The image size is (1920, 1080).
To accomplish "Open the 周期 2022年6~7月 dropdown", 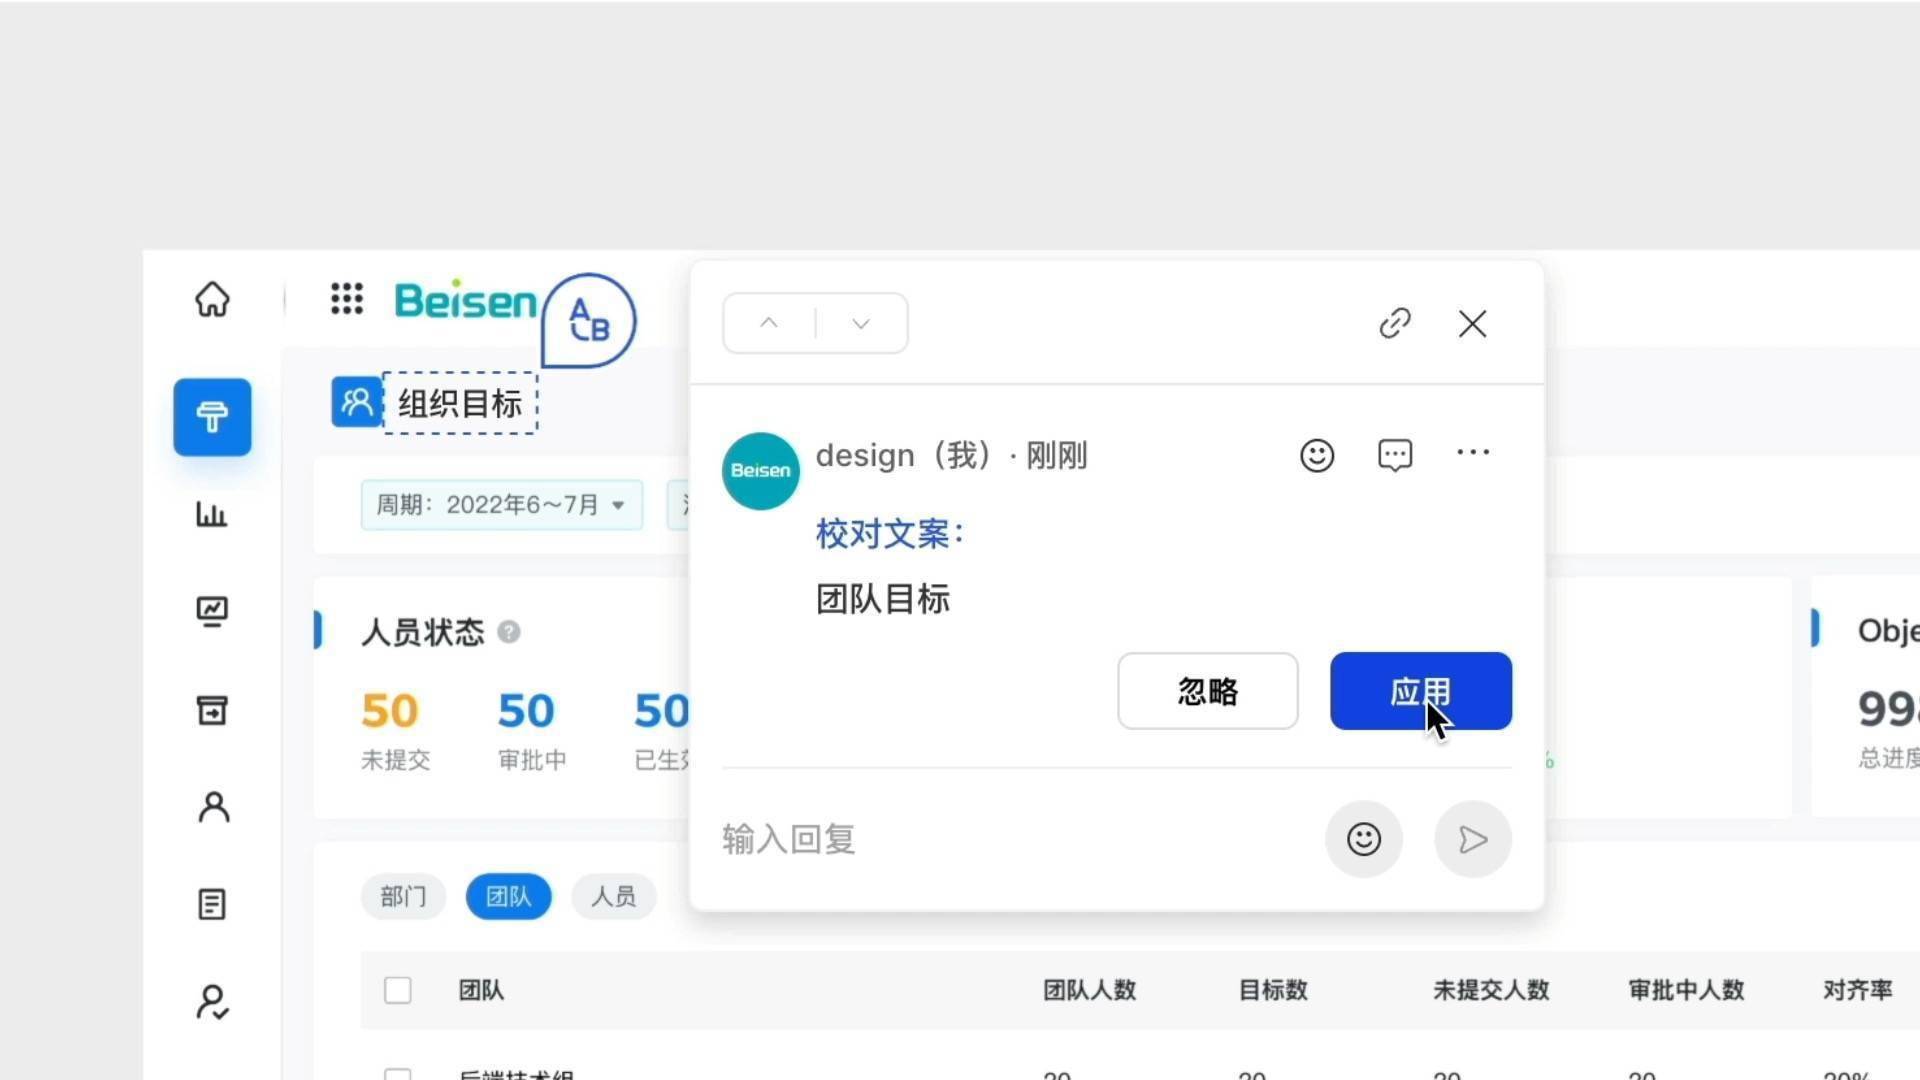I will [x=501, y=504].
